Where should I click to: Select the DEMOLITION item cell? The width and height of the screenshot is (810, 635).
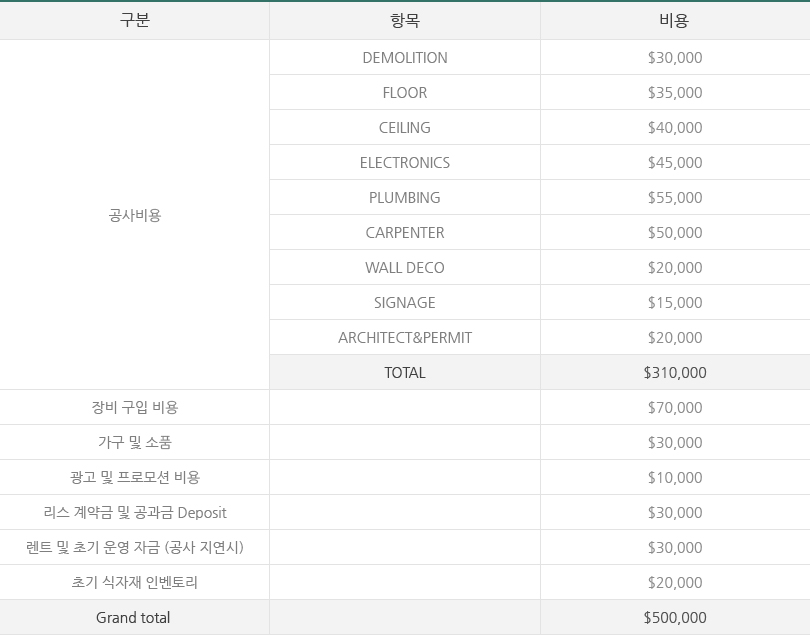click(x=405, y=57)
